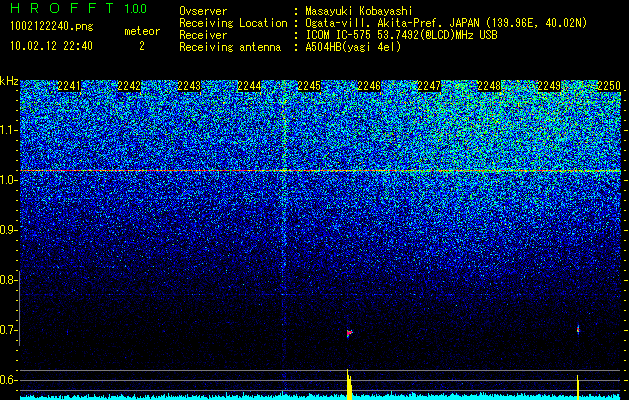Click time marker 2248
Screen dimensions: 629x400
pos(489,86)
